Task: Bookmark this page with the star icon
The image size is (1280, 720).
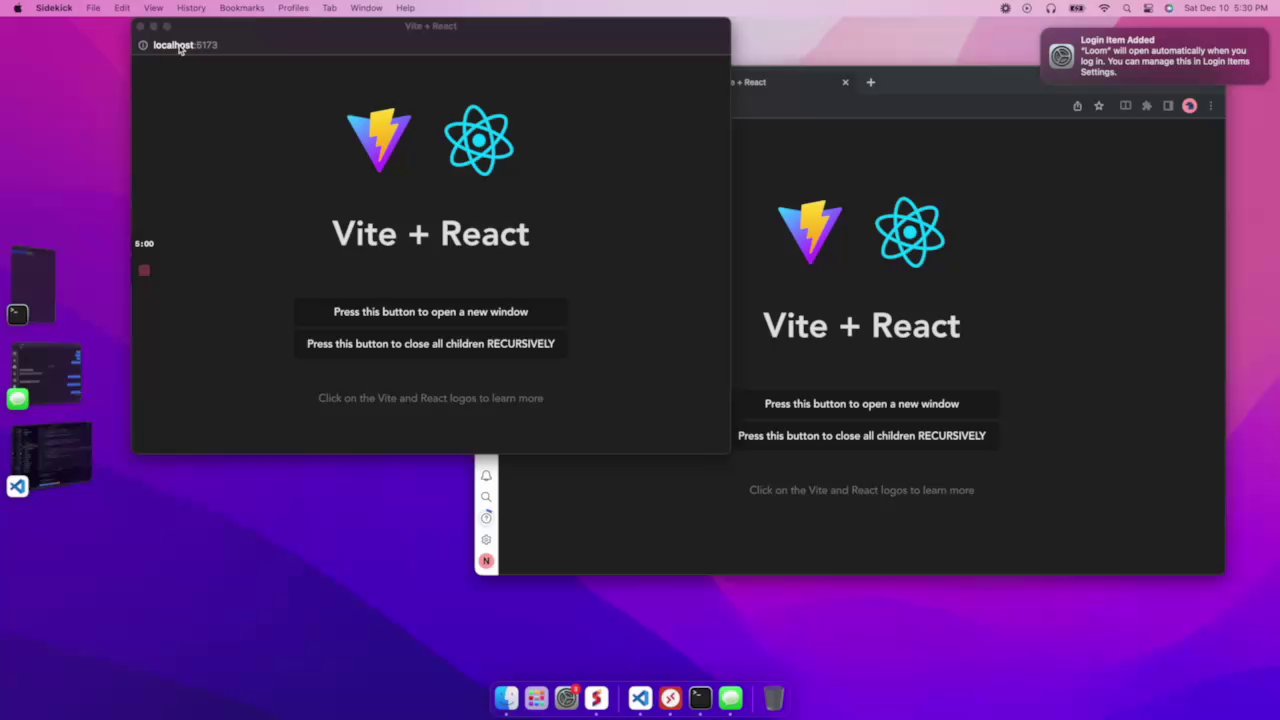Action: (x=1099, y=106)
